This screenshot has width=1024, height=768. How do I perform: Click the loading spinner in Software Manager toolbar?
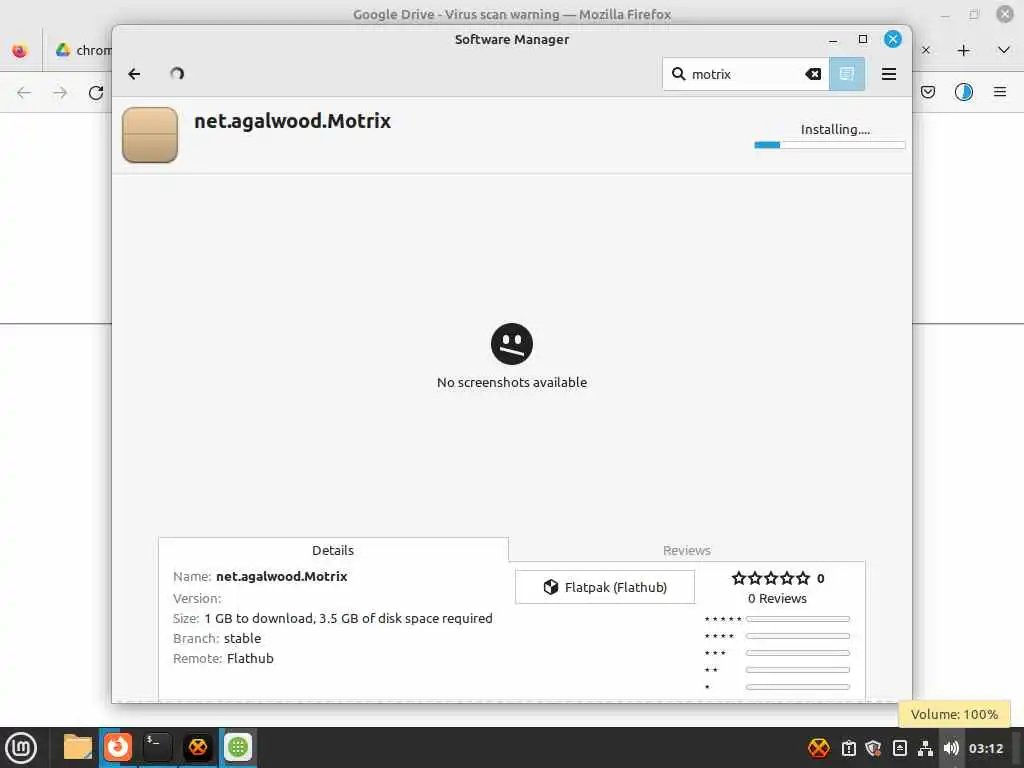pos(177,74)
